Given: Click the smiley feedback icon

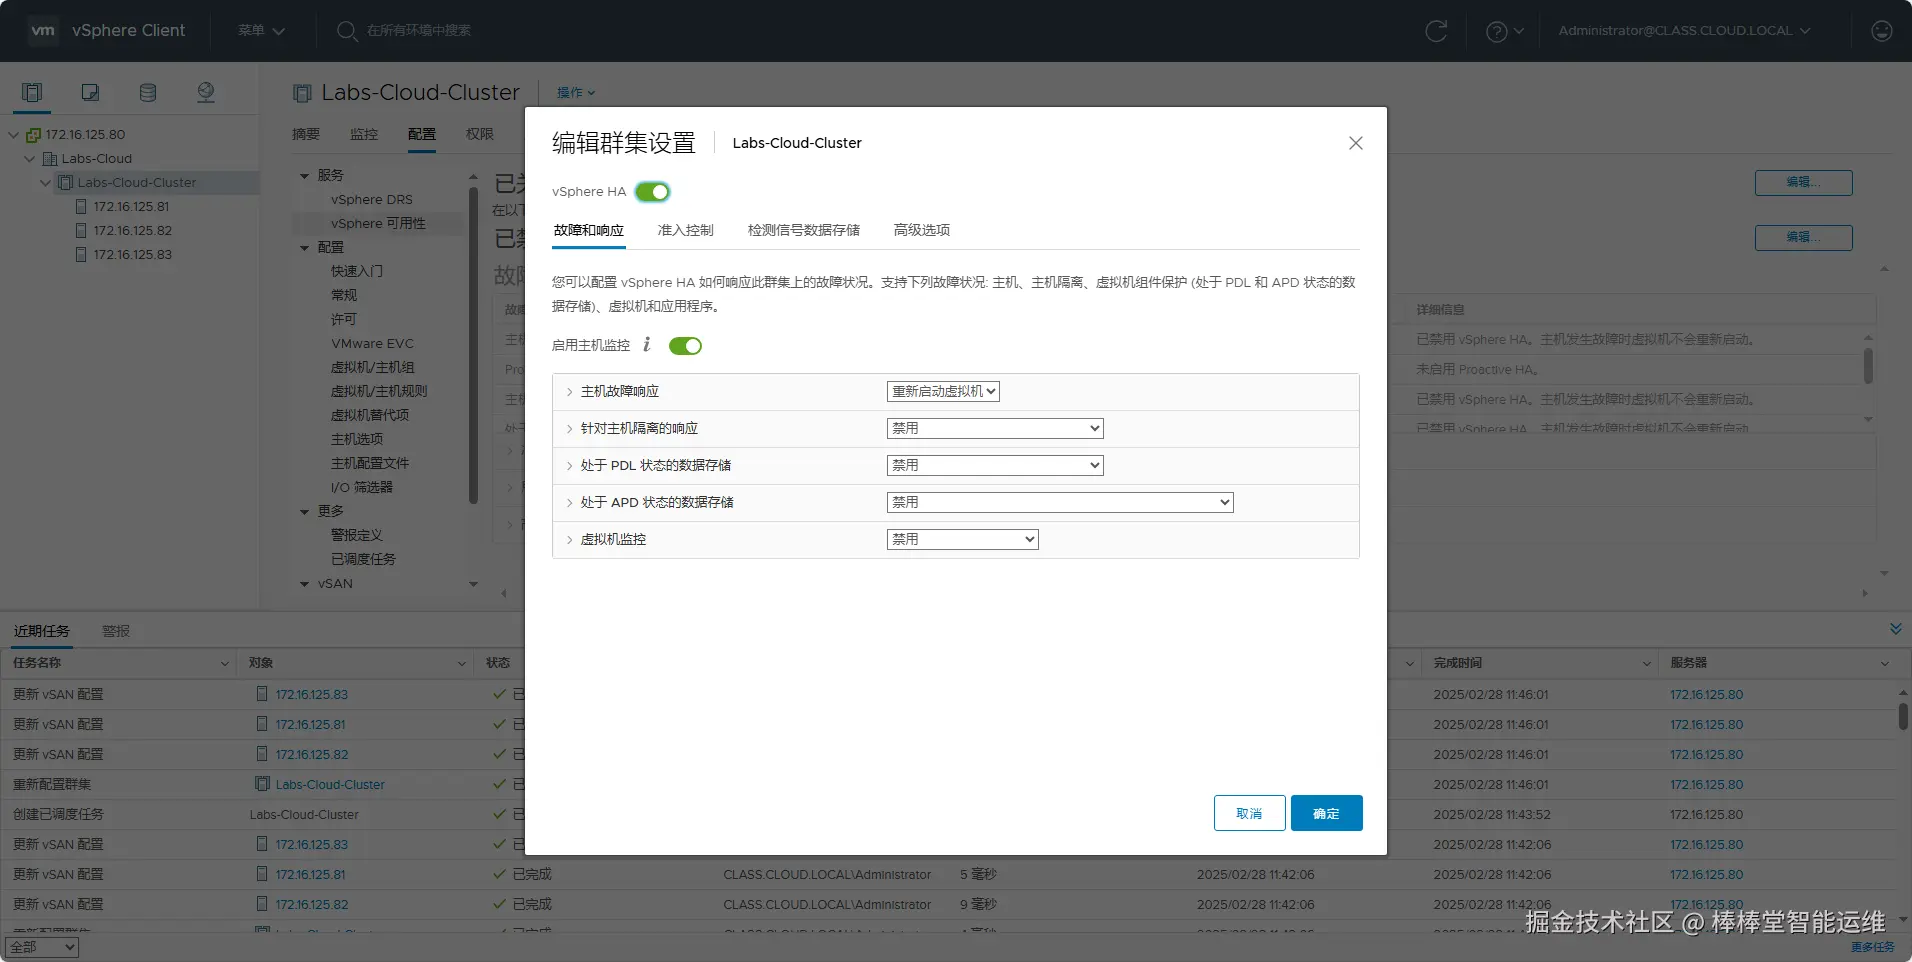Looking at the screenshot, I should 1882,31.
